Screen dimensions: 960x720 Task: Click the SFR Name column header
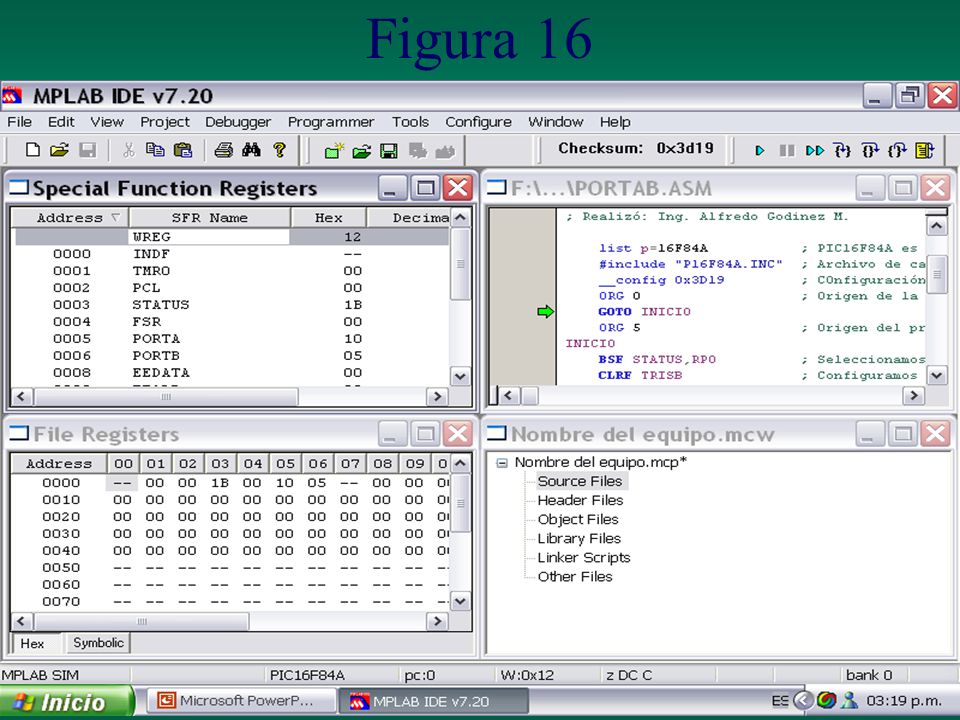pyautogui.click(x=209, y=217)
